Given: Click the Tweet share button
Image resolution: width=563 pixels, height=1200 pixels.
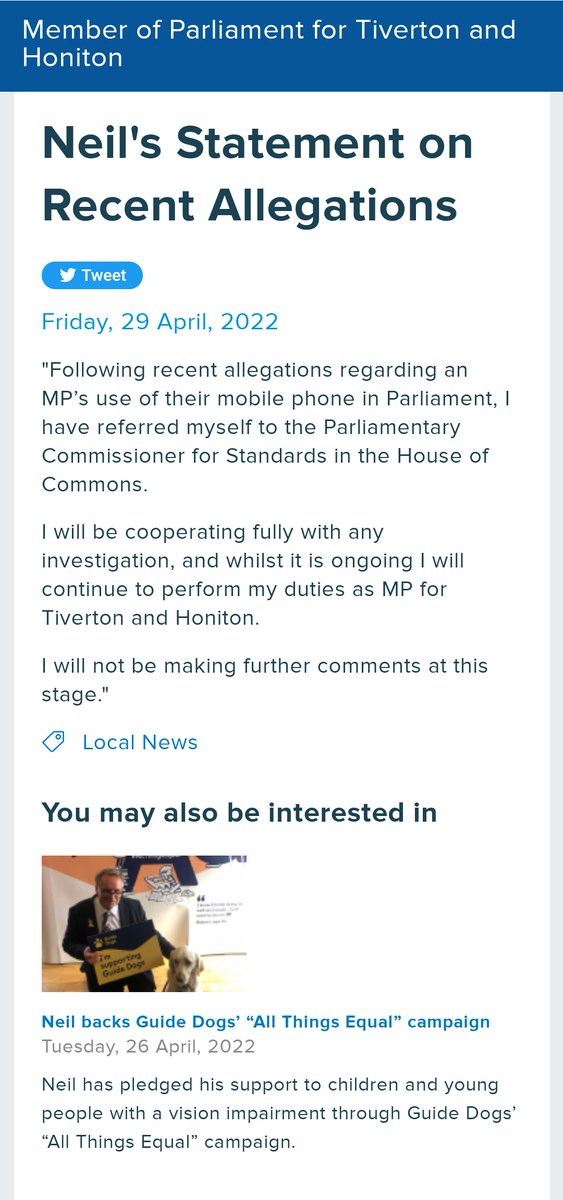Looking at the screenshot, I should 92,275.
